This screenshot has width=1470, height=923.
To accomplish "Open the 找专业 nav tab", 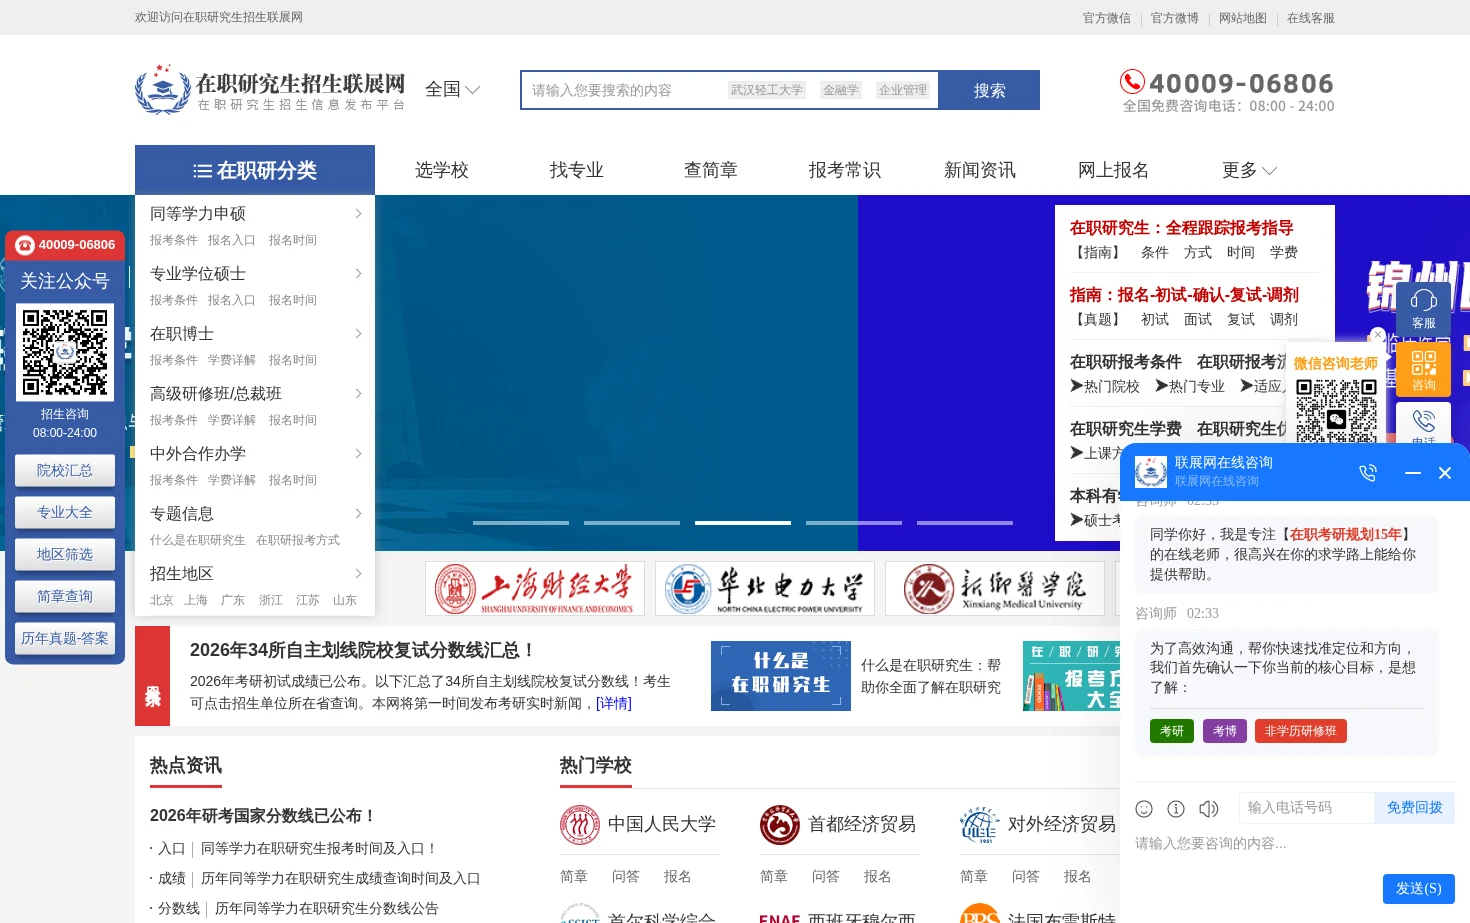I will click(577, 170).
